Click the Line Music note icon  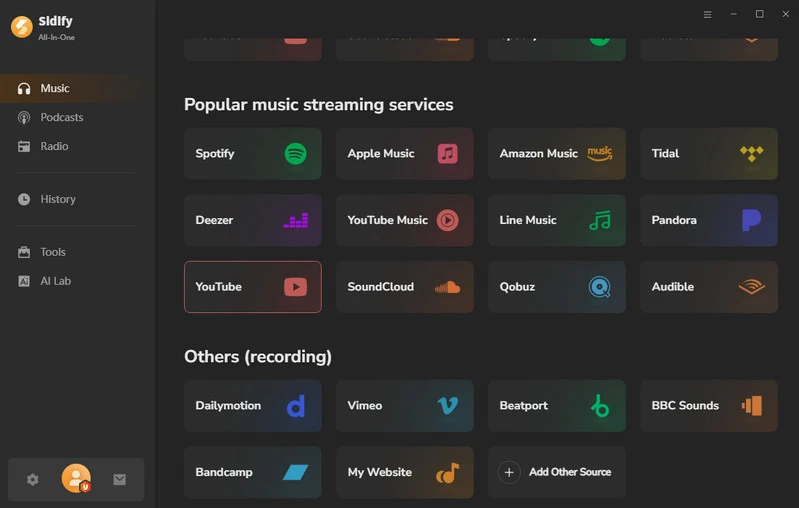click(600, 220)
